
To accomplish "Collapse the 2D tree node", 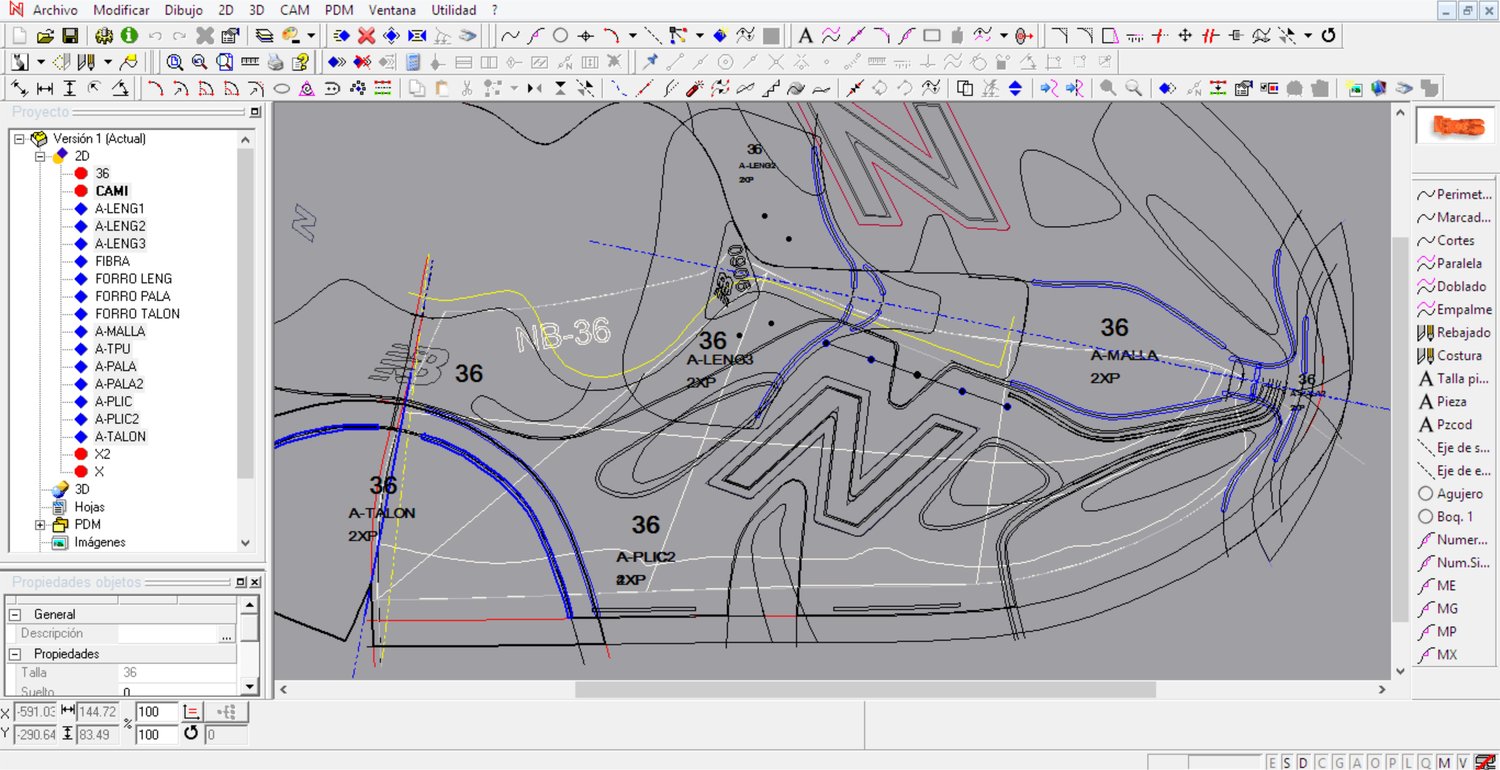I will point(40,156).
